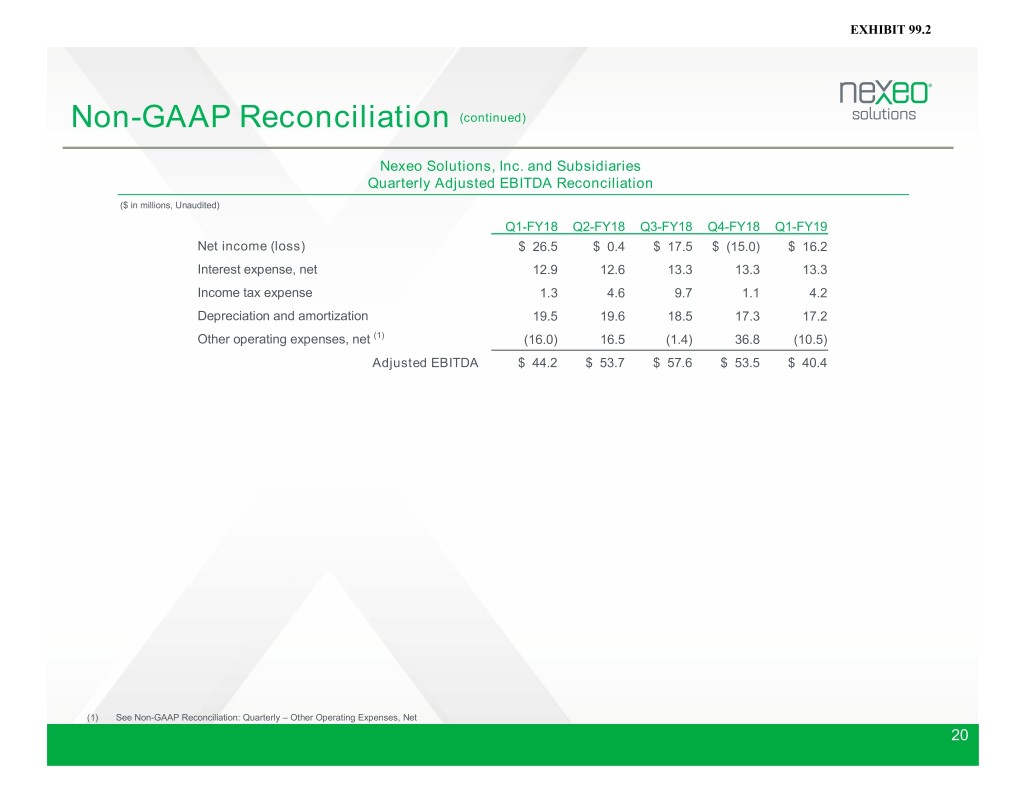The image size is (1024, 791).
Task: Select 'Depreciation and amortization' row label
Action: [283, 316]
